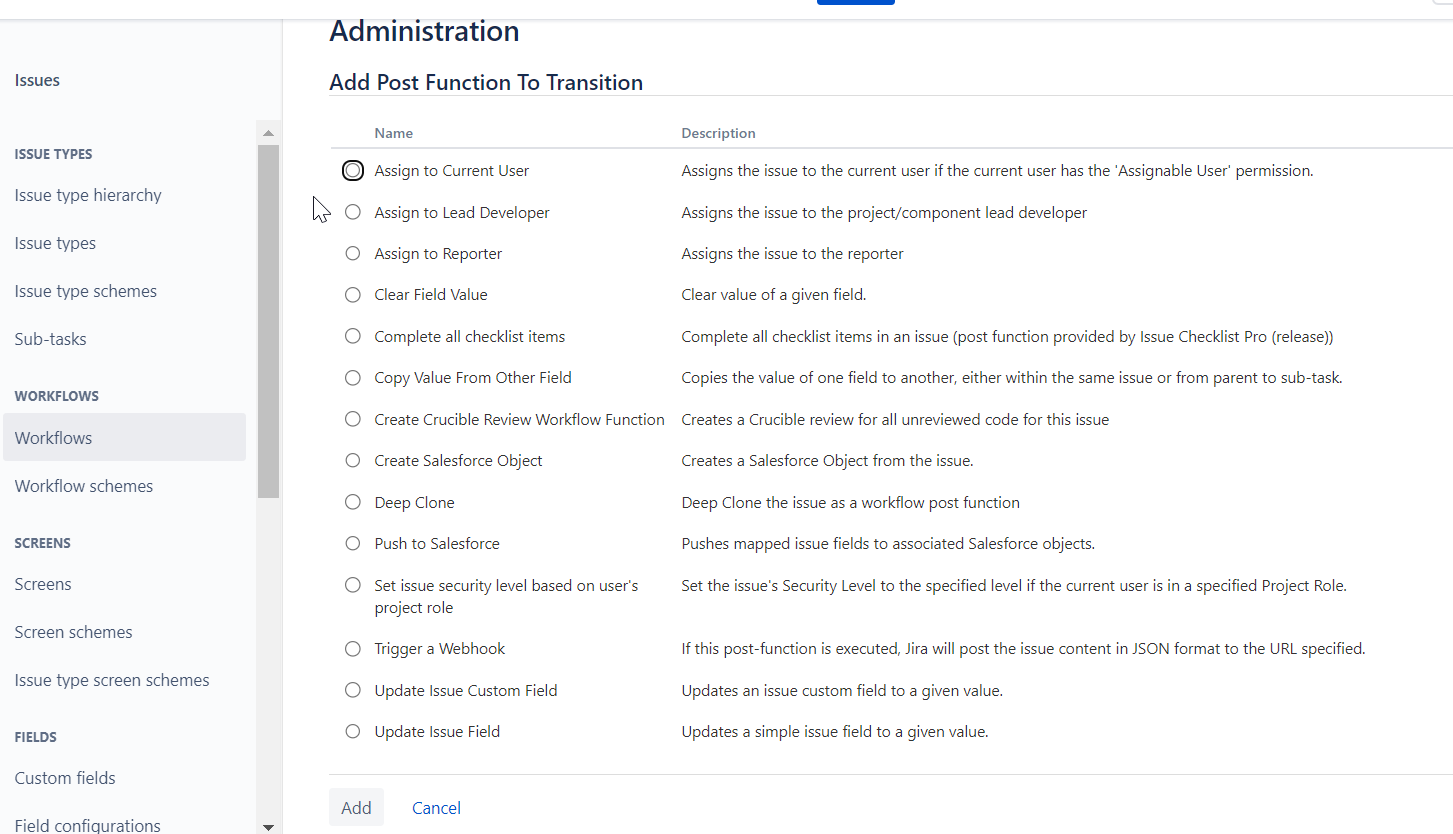Select the Create Salesforce Object option

click(x=352, y=460)
